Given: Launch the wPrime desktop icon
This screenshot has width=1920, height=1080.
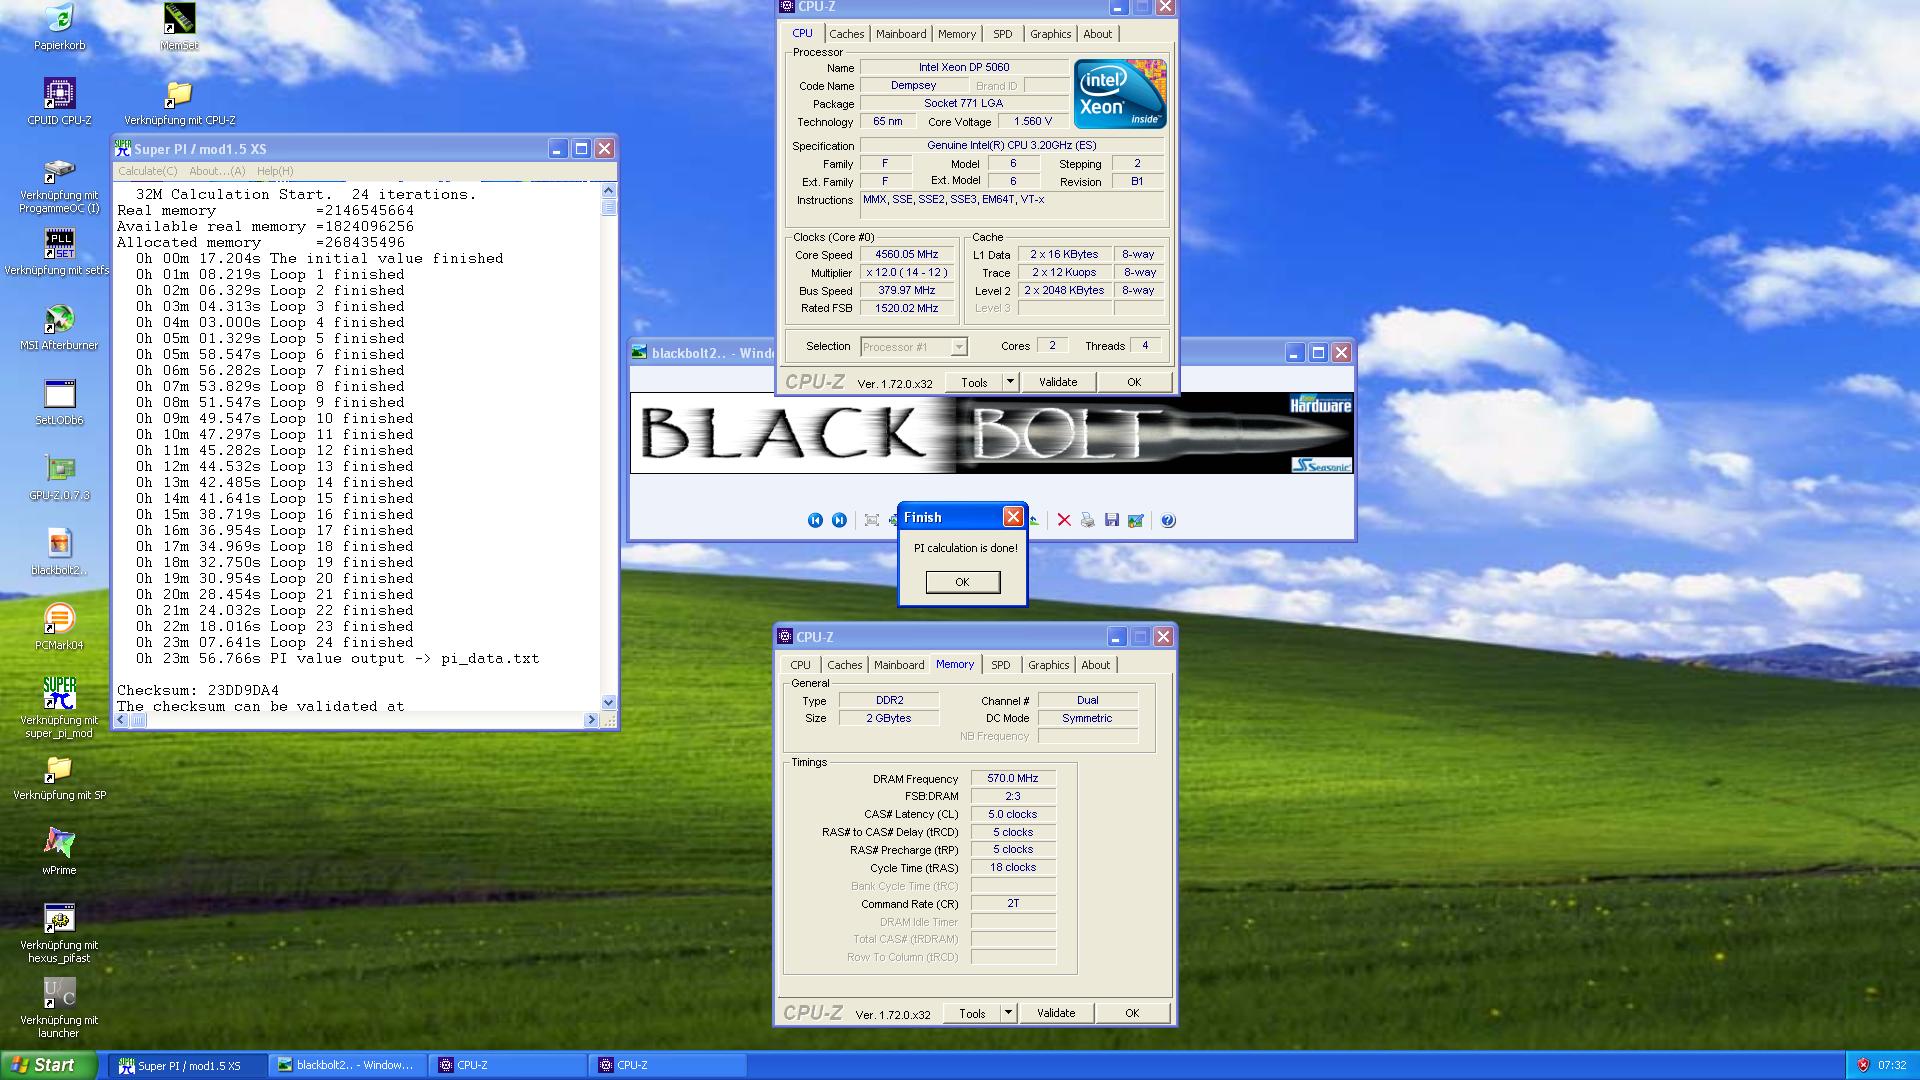Looking at the screenshot, I should click(x=59, y=852).
